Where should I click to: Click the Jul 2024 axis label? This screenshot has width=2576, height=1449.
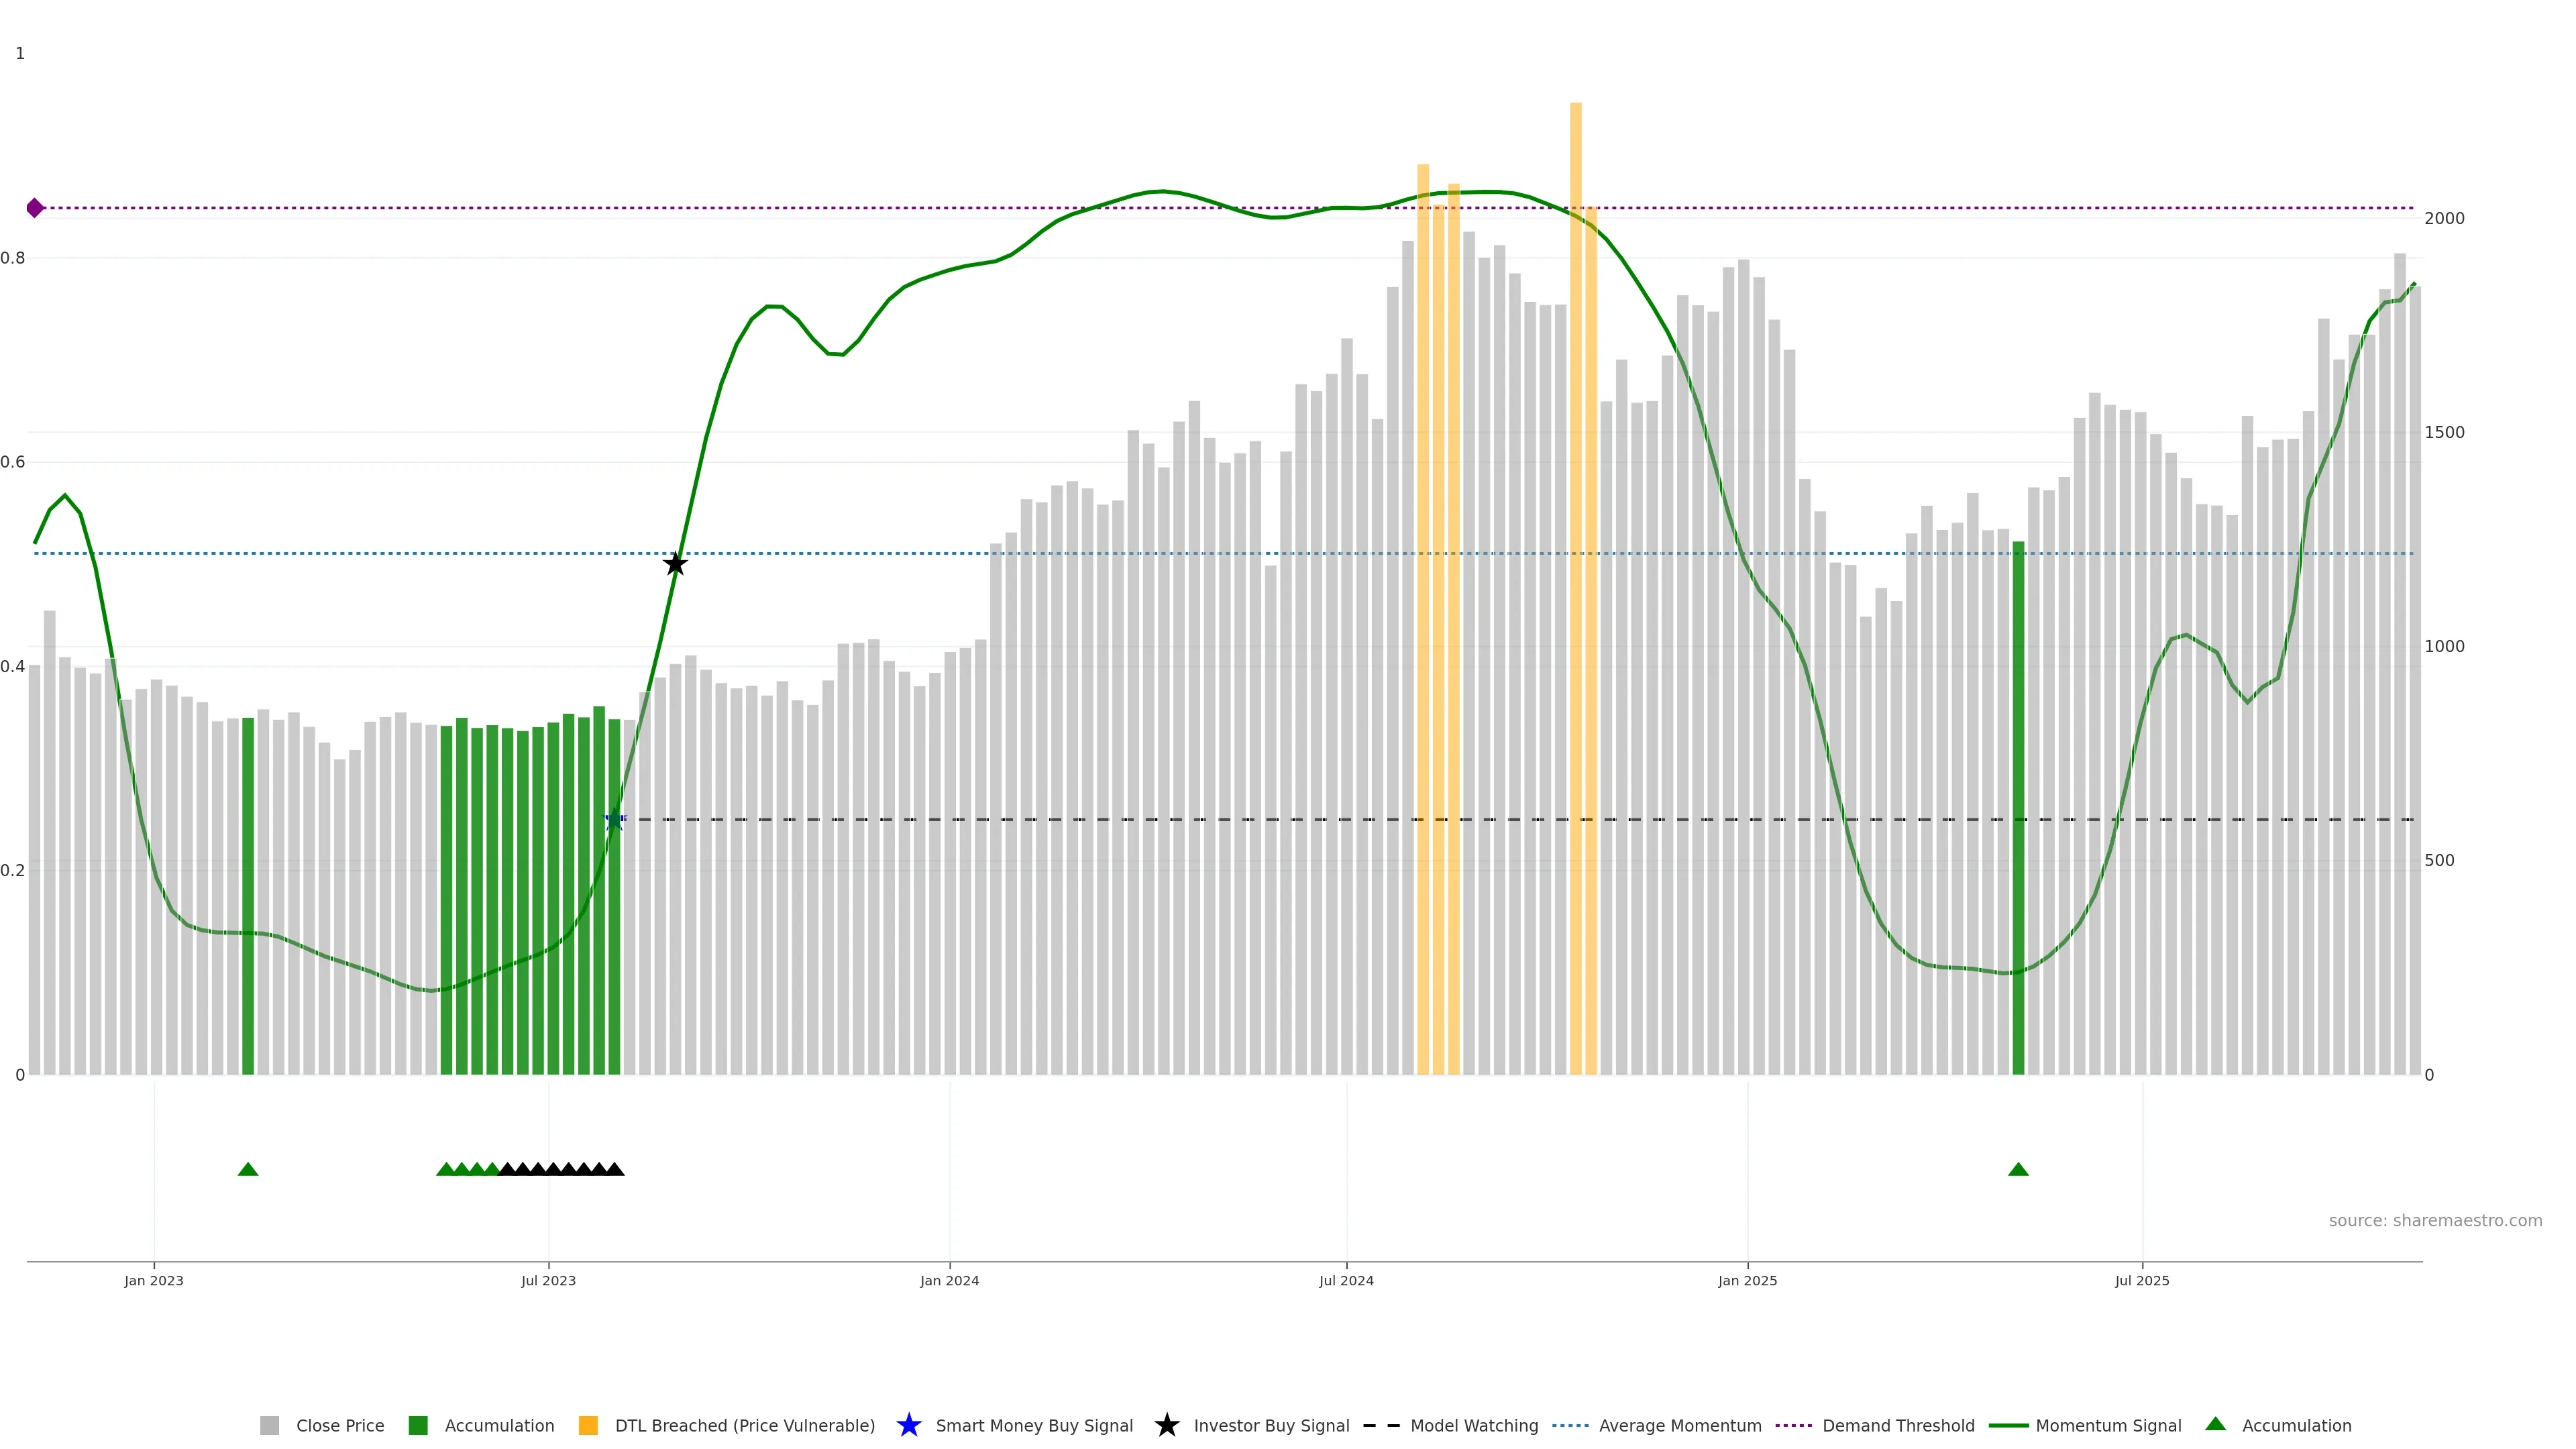[x=1346, y=1281]
